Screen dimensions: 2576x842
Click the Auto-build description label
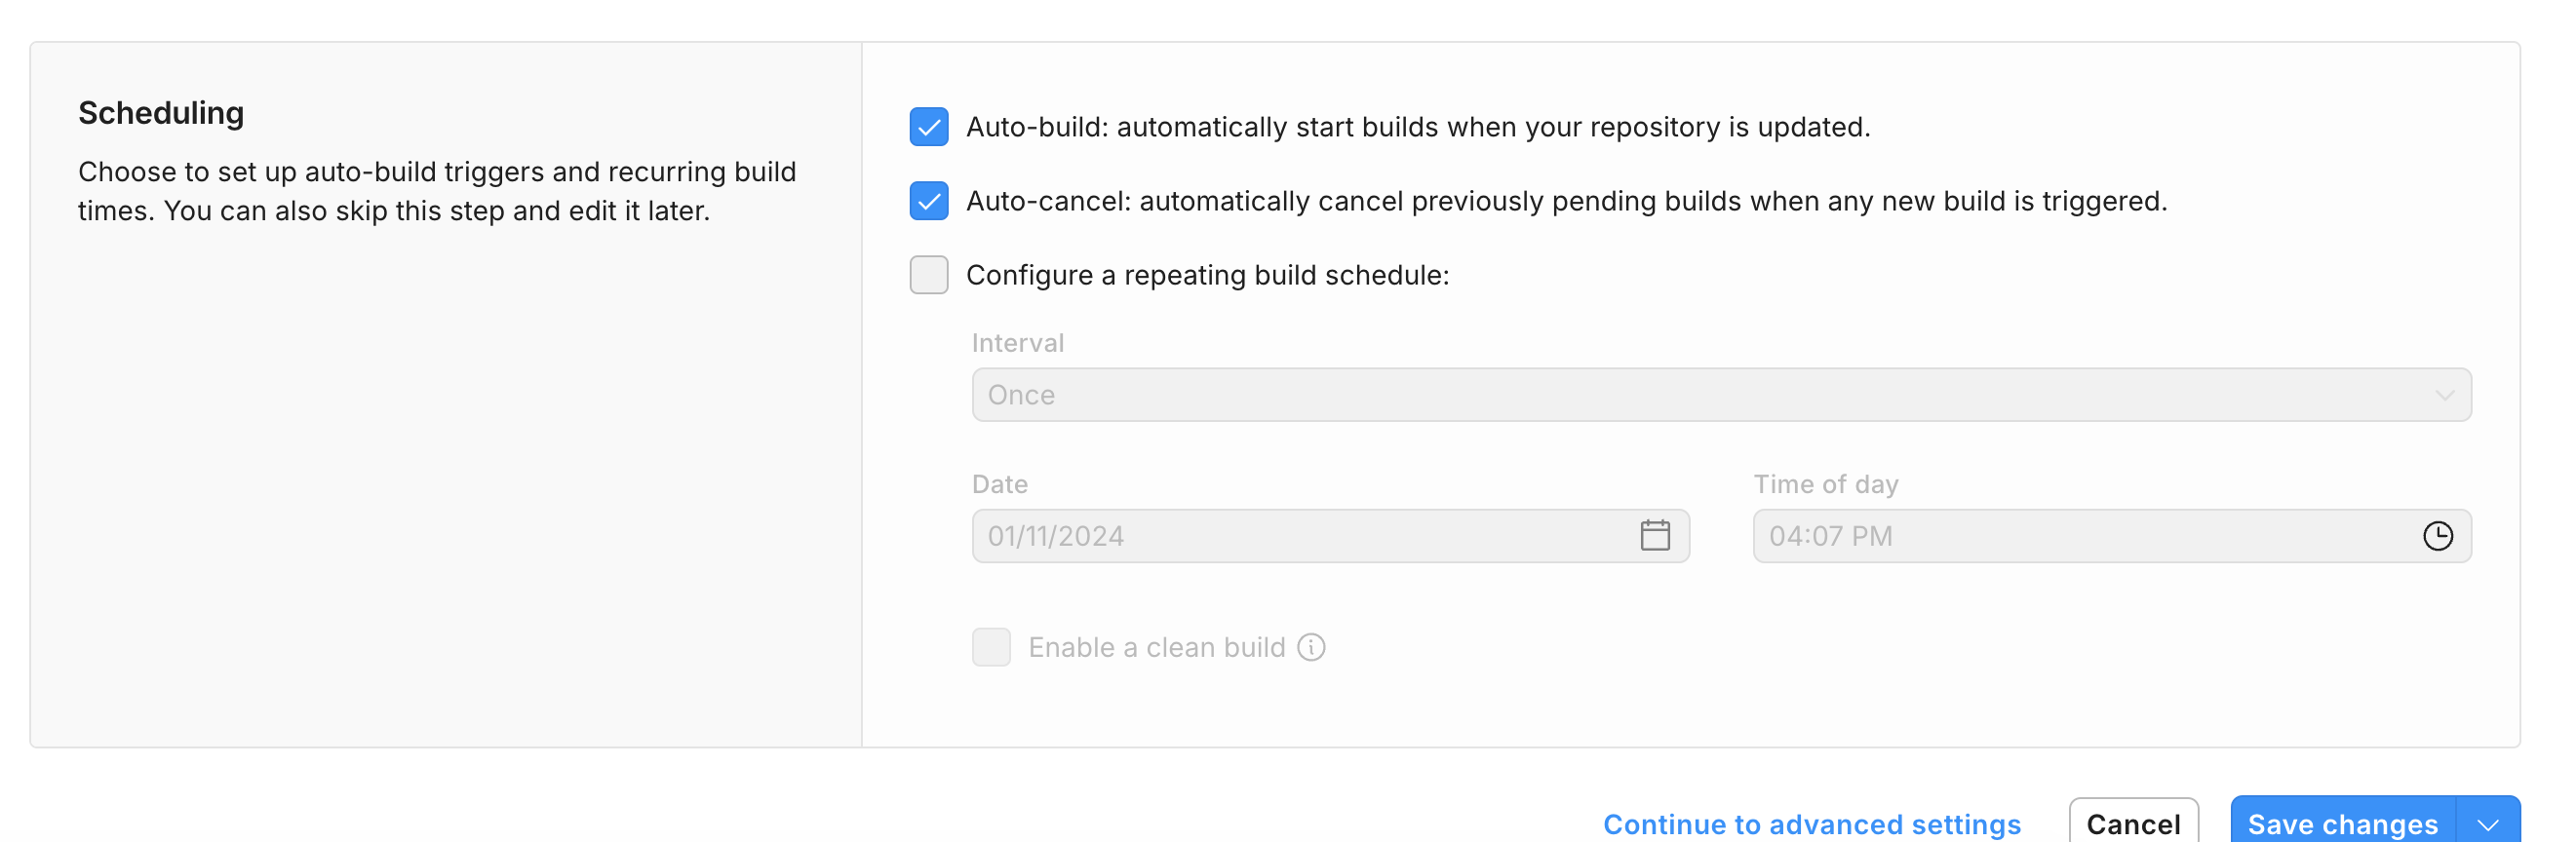(x=1417, y=127)
